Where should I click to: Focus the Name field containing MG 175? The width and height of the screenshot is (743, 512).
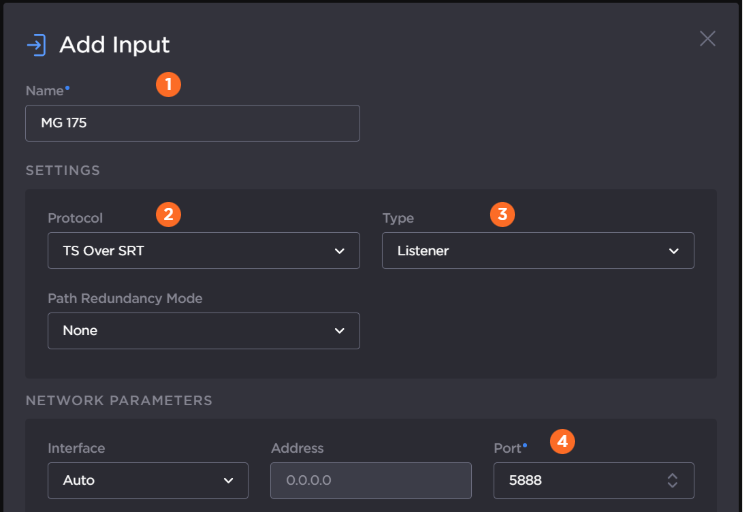(x=192, y=124)
